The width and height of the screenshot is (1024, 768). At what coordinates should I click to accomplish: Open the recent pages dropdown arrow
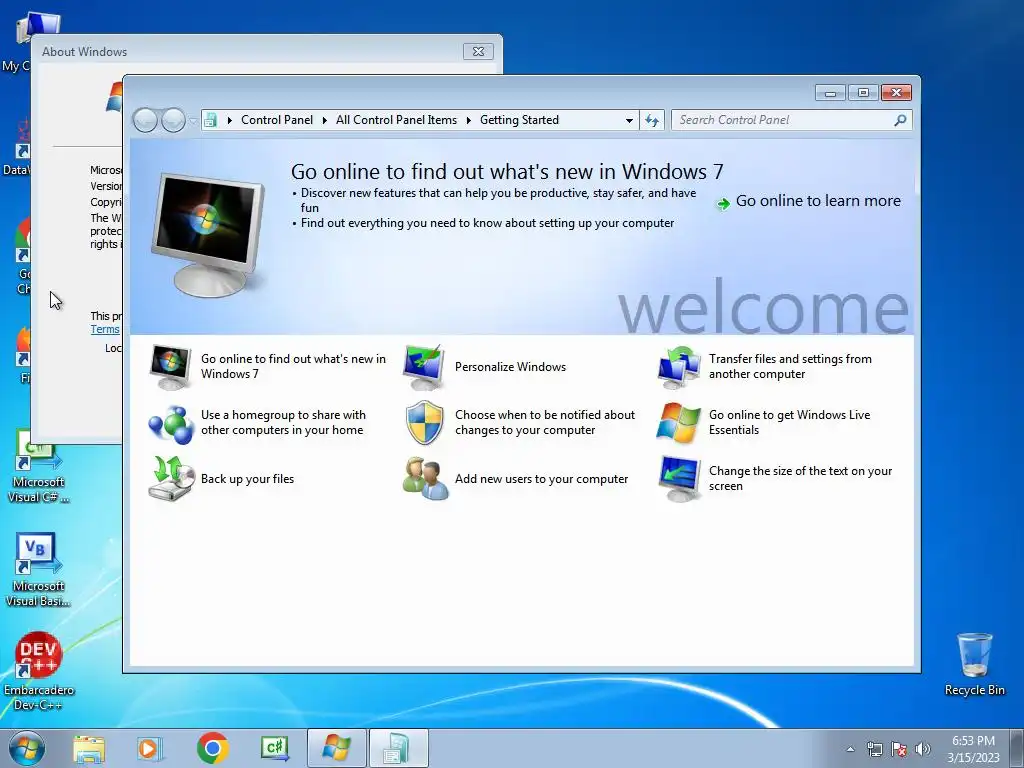click(193, 120)
